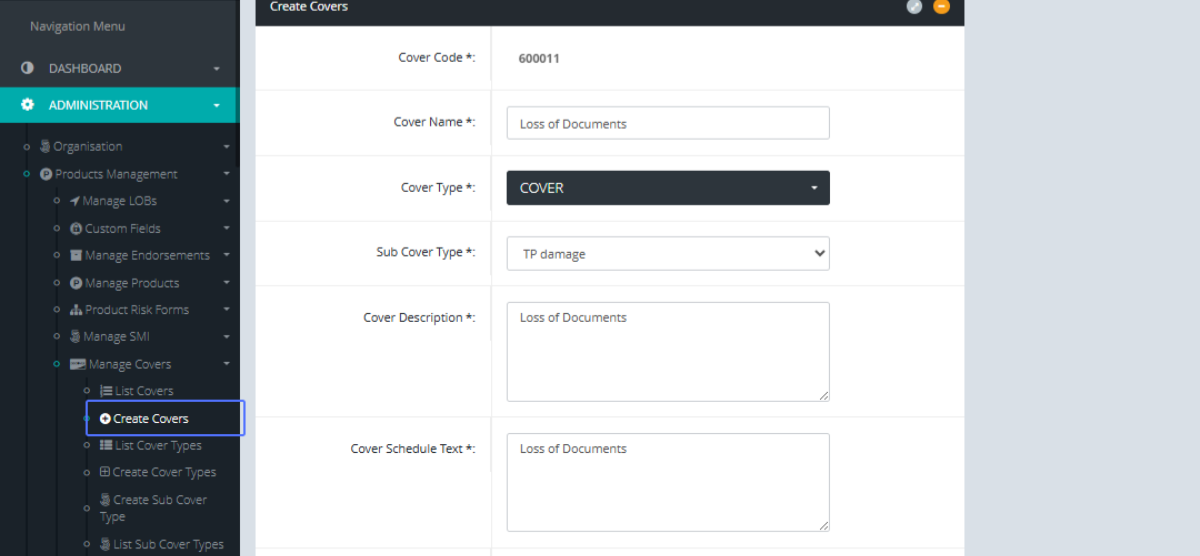Viewport: 1200px width, 556px height.
Task: Click inside the Cover Description text area
Action: click(668, 351)
